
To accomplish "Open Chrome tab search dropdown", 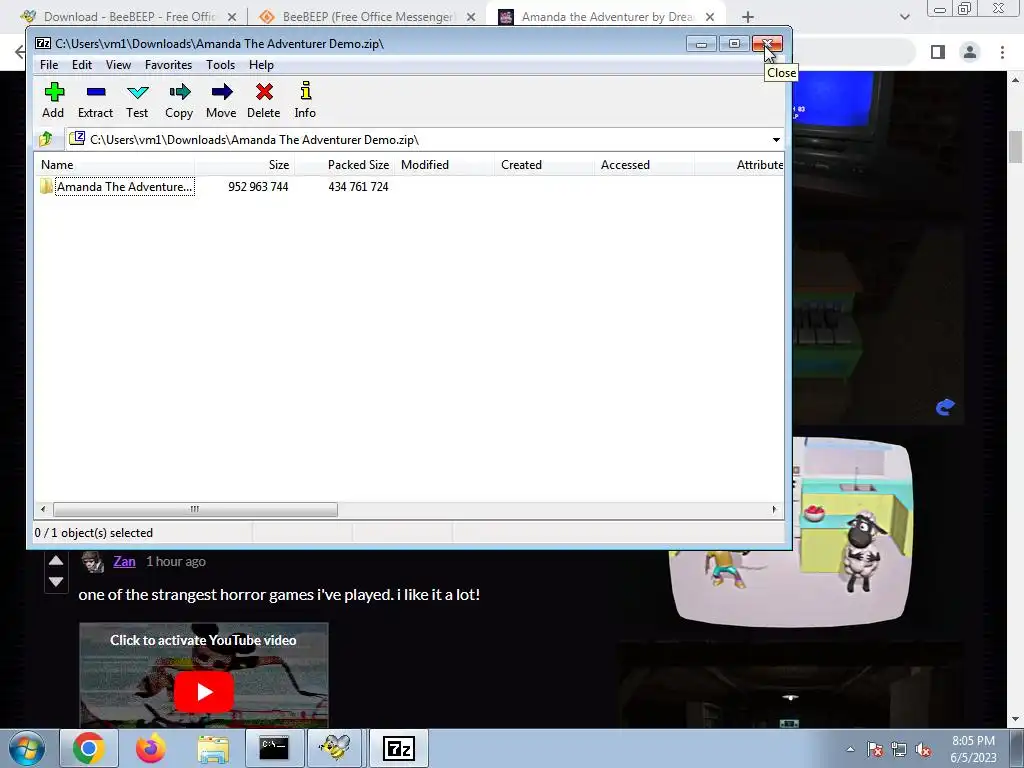I will pyautogui.click(x=904, y=17).
